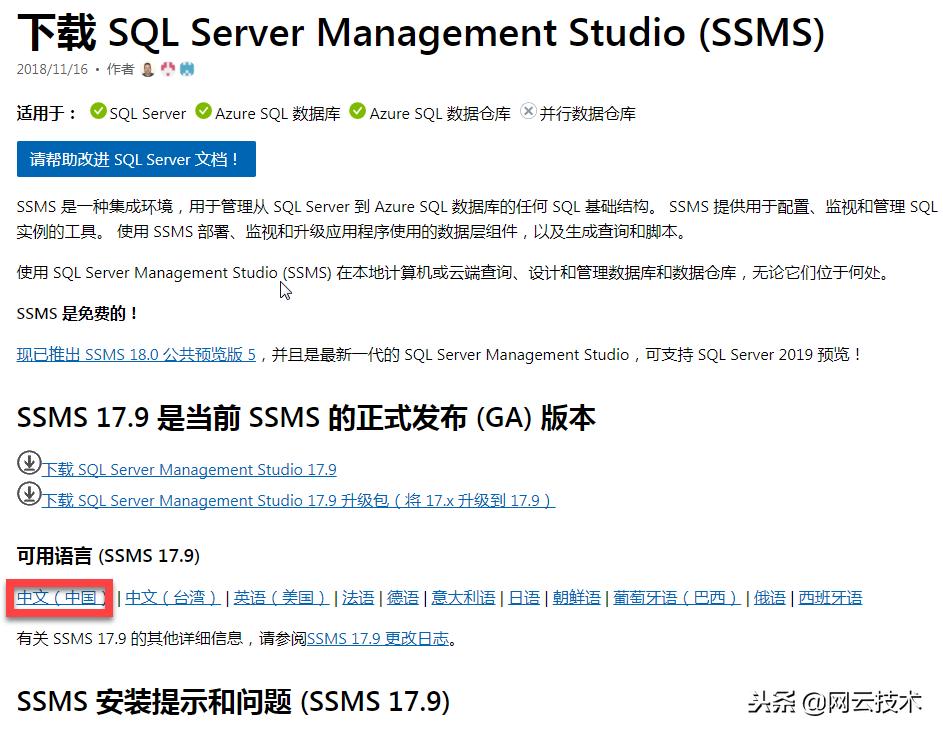
Task: Click the first author avatar below the title
Action: pos(146,69)
